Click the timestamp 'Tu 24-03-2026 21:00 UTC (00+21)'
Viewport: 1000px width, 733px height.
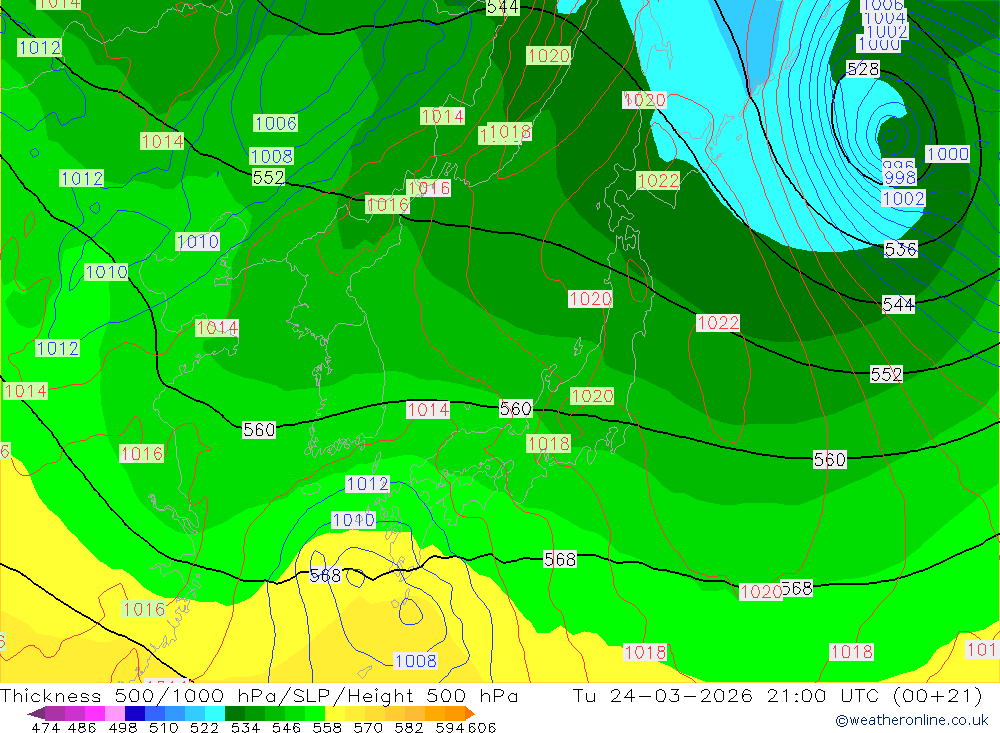777,695
